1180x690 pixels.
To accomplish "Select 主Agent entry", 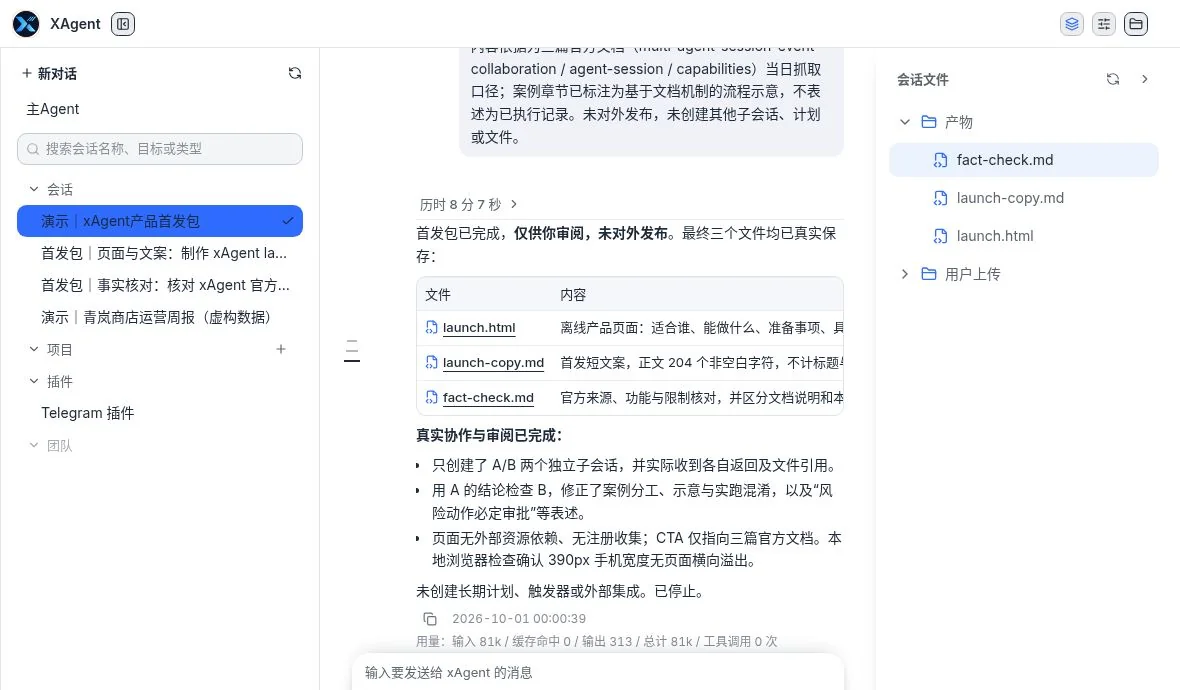I will 53,109.
